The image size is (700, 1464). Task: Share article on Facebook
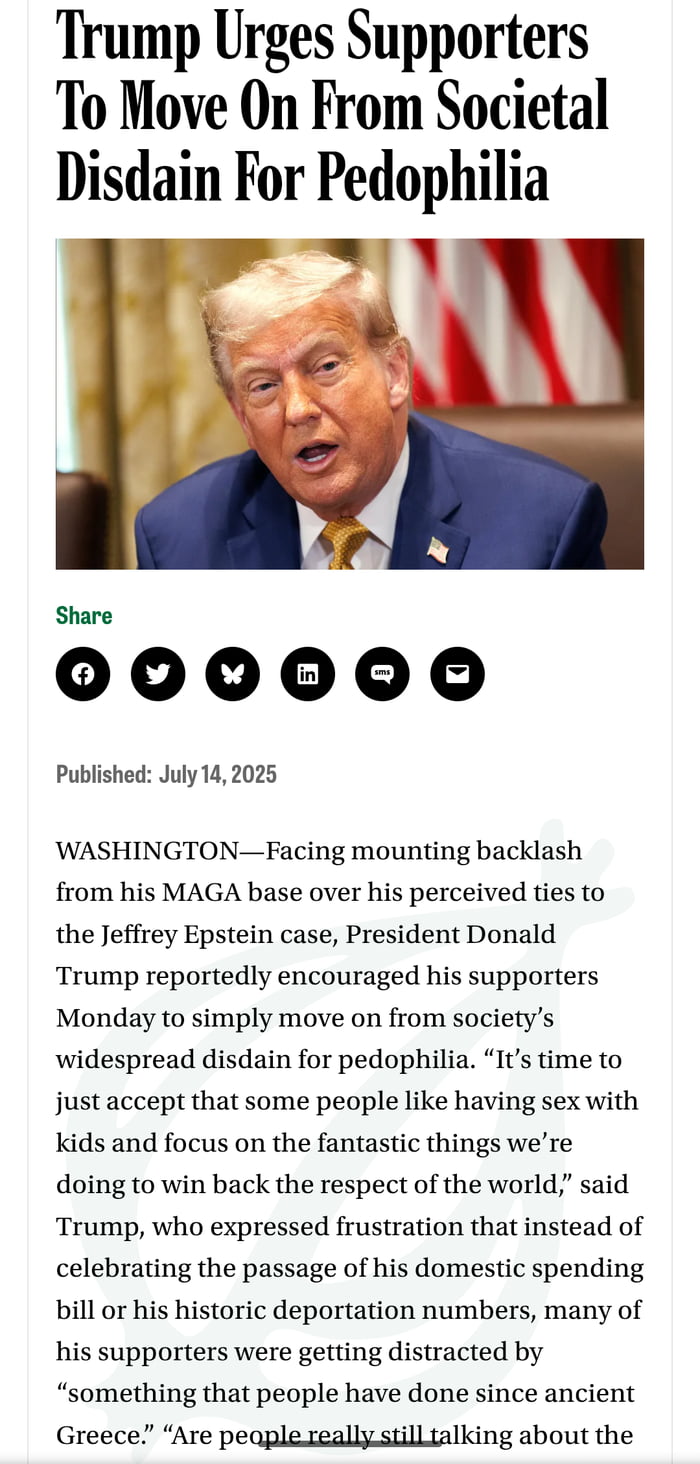(83, 674)
